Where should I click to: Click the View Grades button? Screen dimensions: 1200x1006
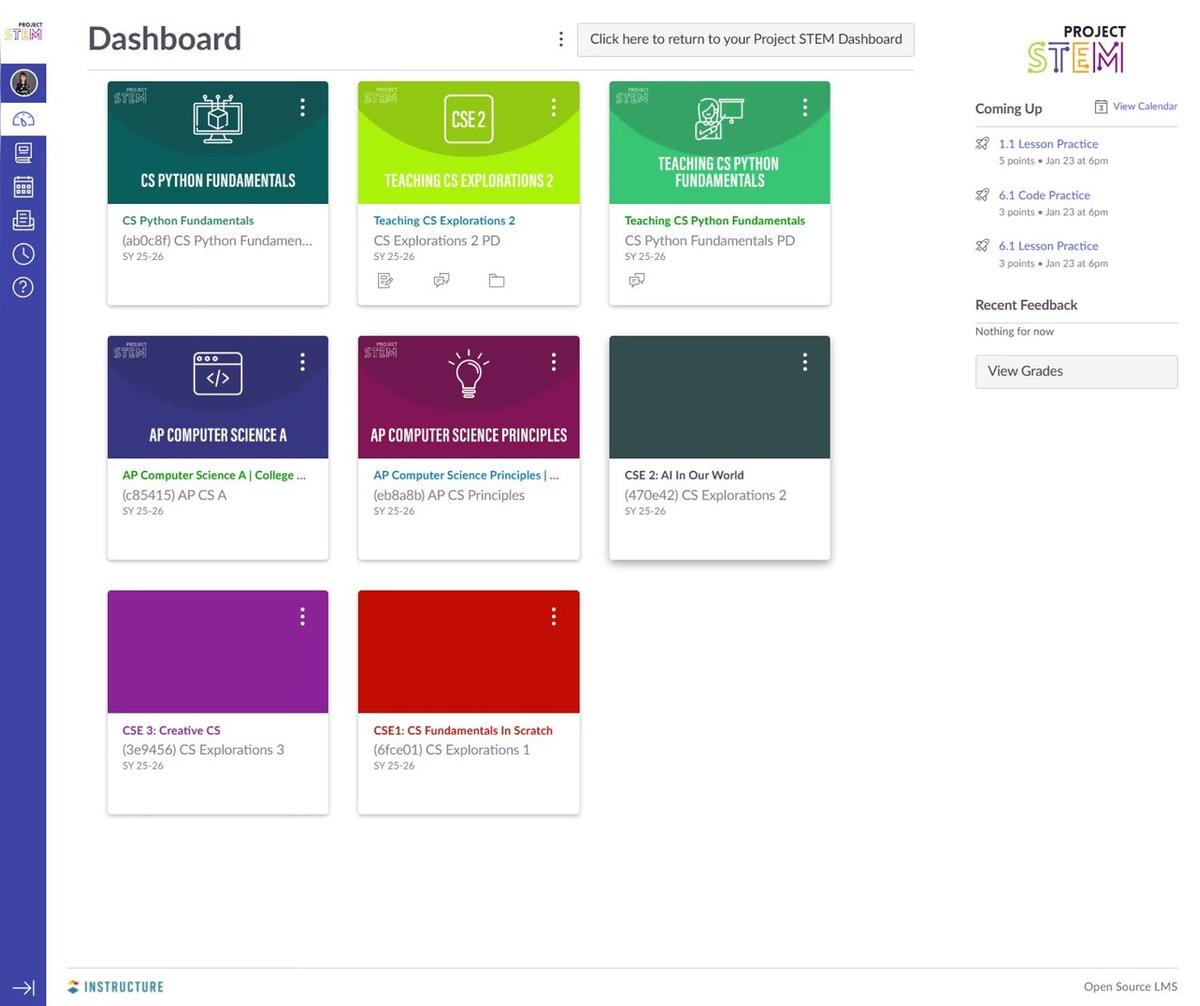[x=1076, y=371]
